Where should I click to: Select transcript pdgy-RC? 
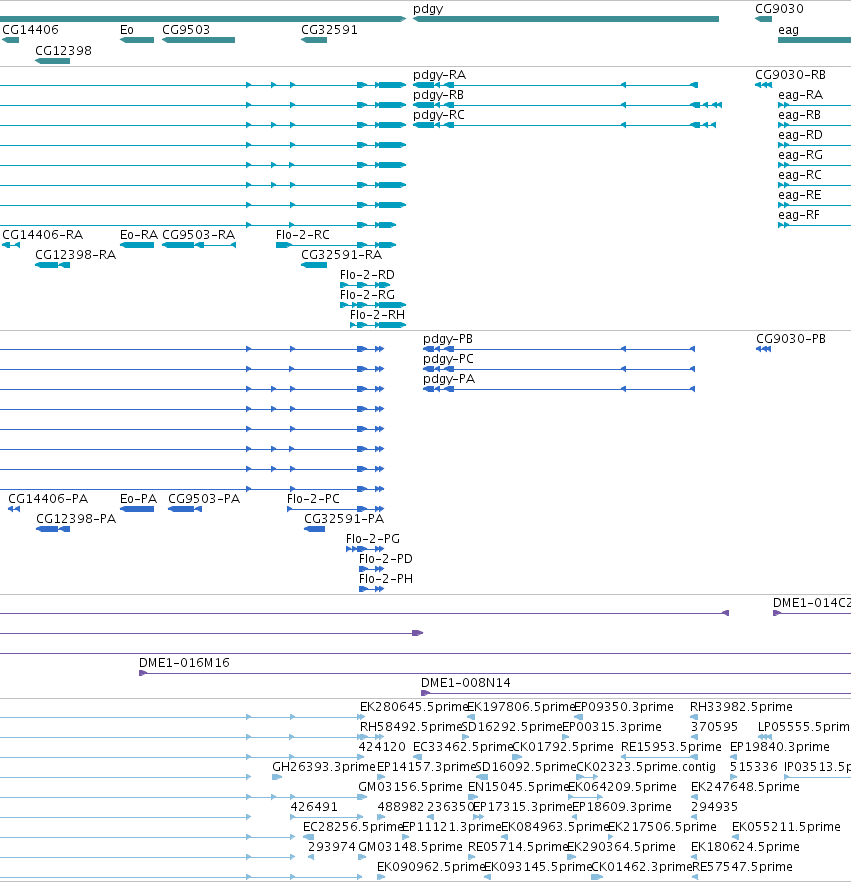pos(564,125)
